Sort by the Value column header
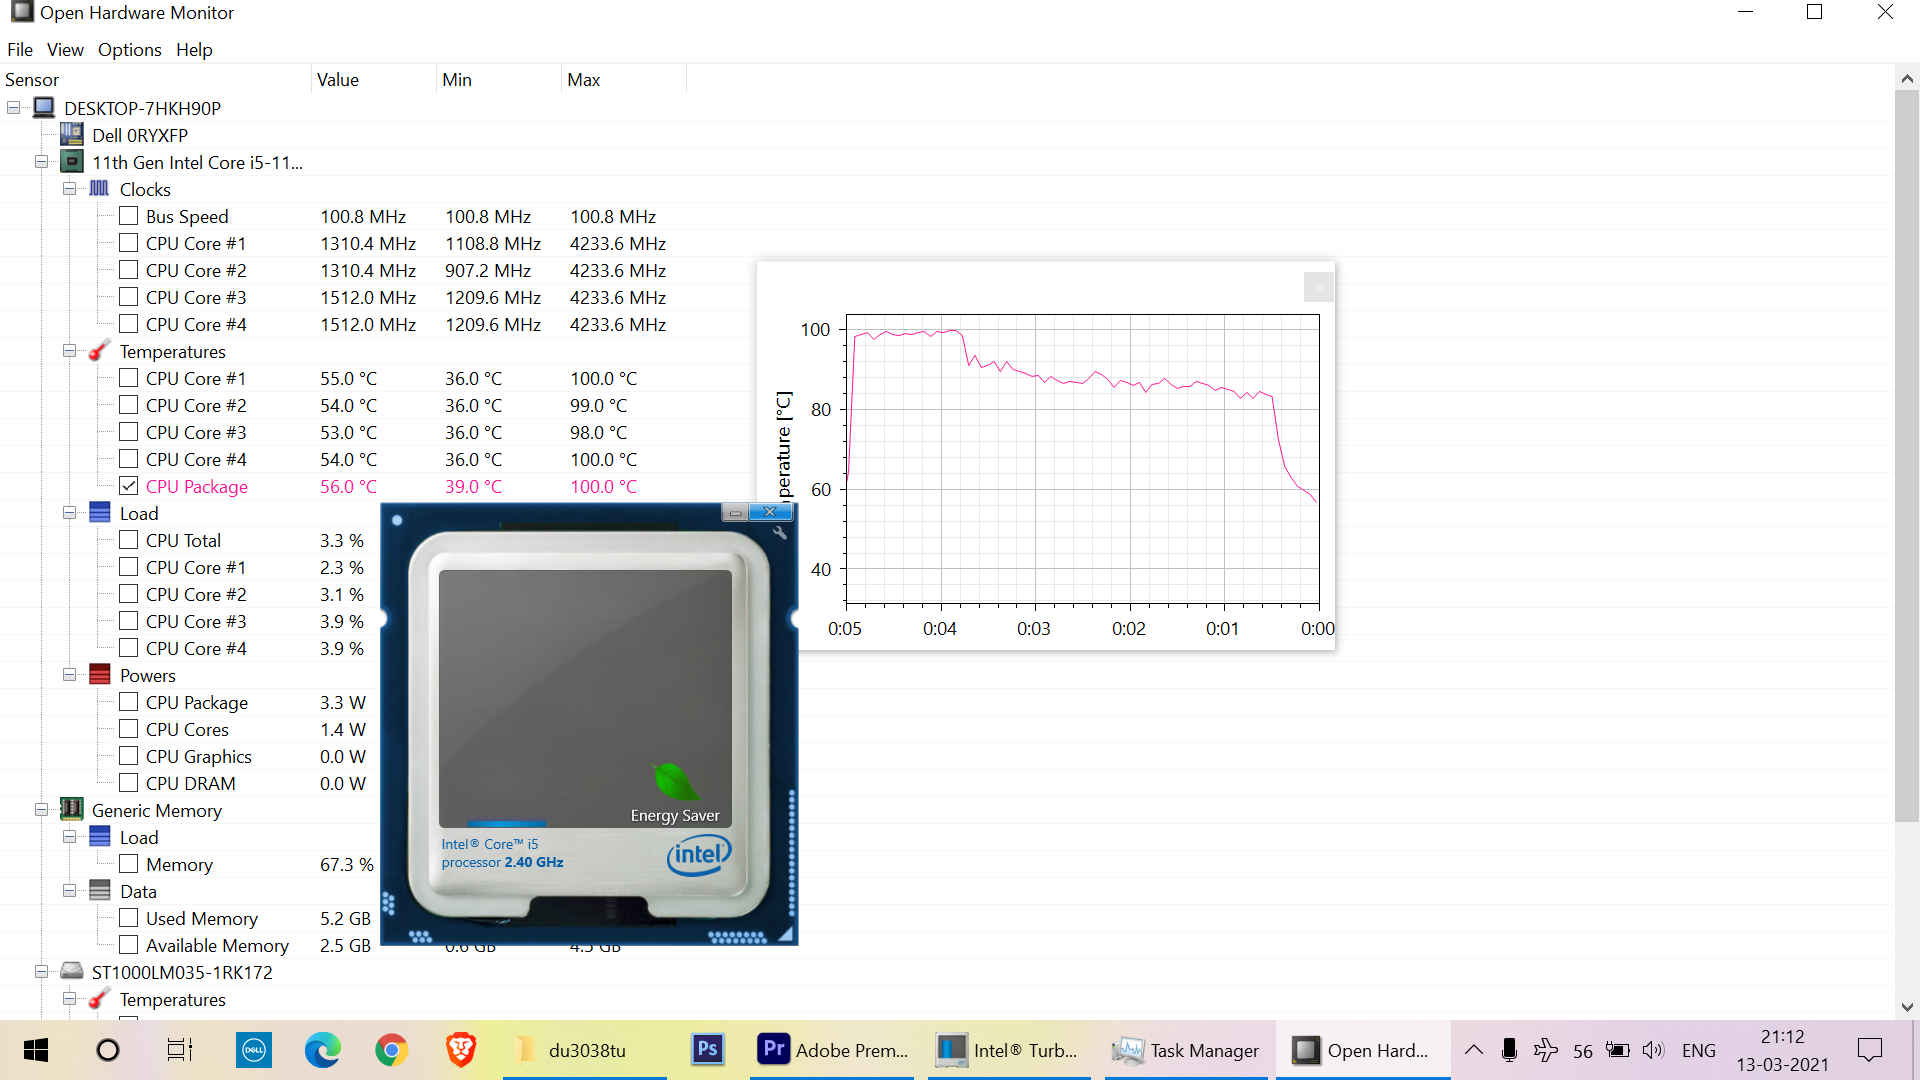This screenshot has height=1080, width=1920. pos(374,79)
